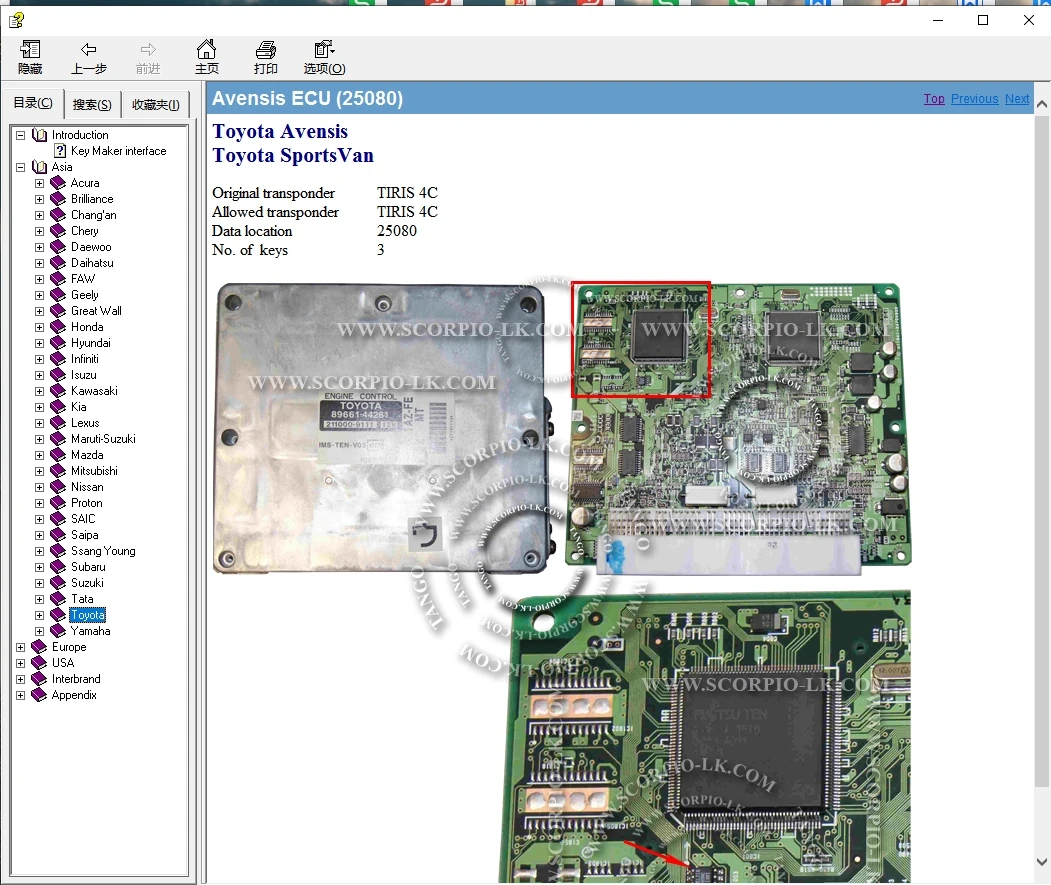The height and width of the screenshot is (885, 1051).
Task: Click the Previous link in header
Action: point(974,99)
